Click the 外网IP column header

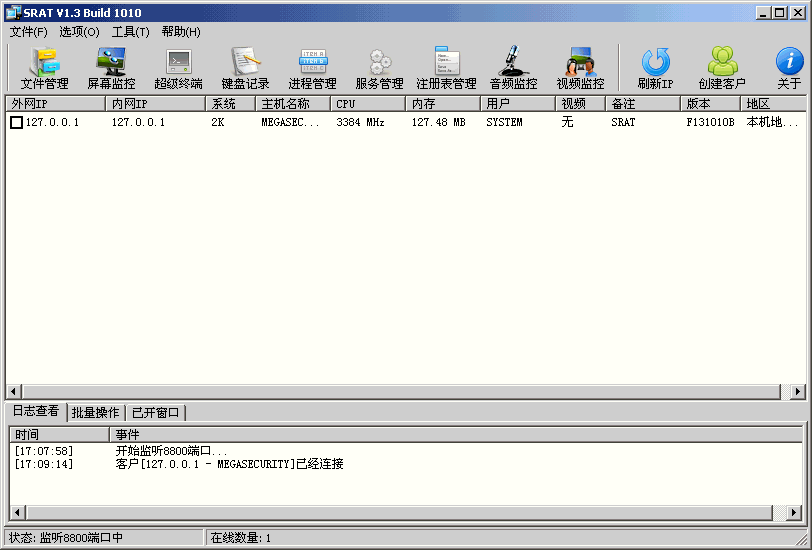click(x=55, y=104)
